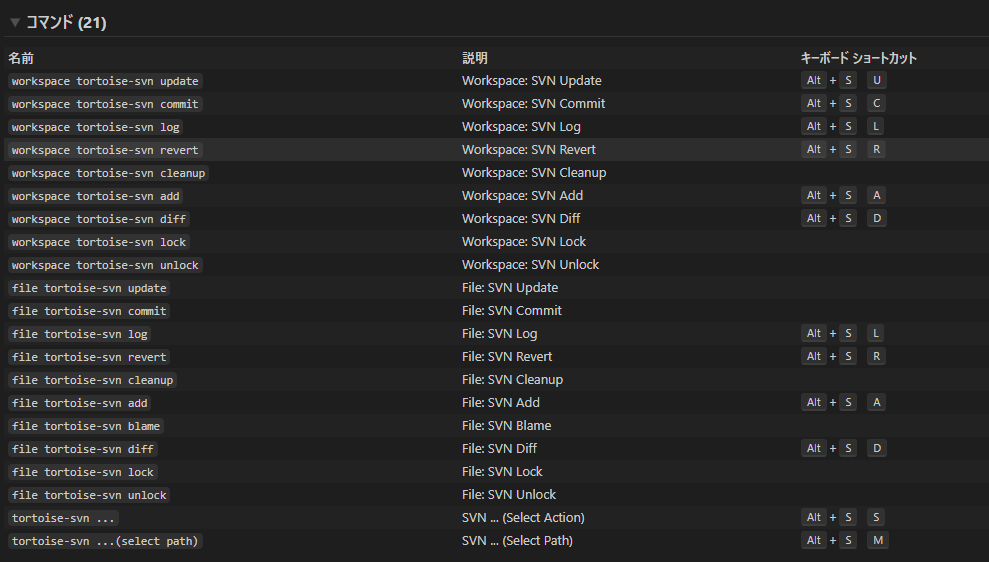Viewport: 989px width, 562px height.
Task: Select the file tortoise-svn update command
Action: (89, 288)
